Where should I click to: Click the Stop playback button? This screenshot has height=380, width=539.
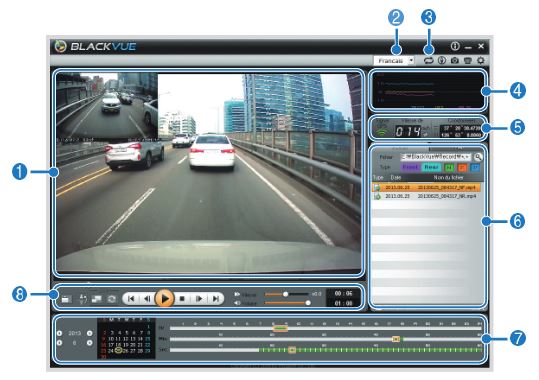[x=183, y=299]
